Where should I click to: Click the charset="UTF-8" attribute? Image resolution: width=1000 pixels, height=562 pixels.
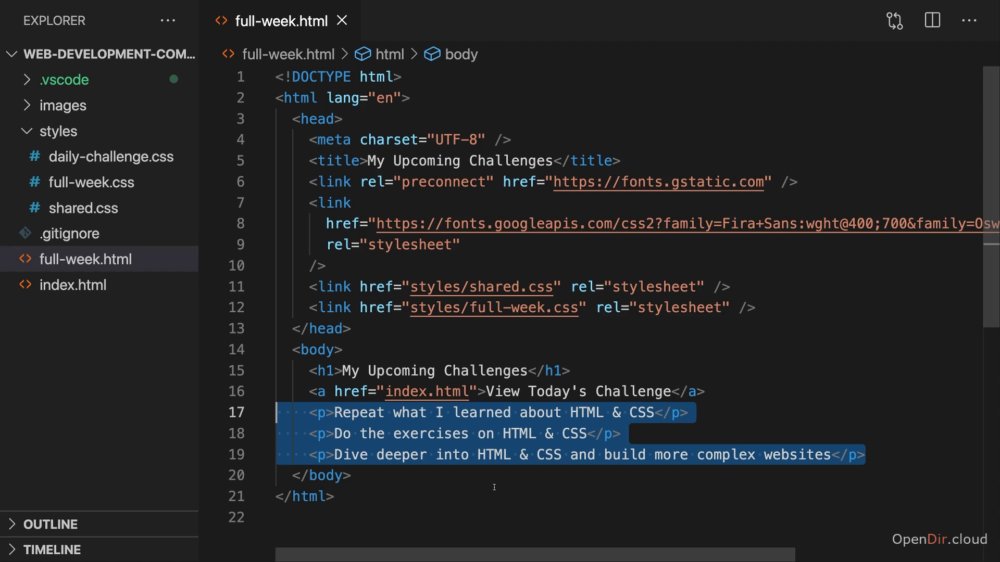click(422, 140)
